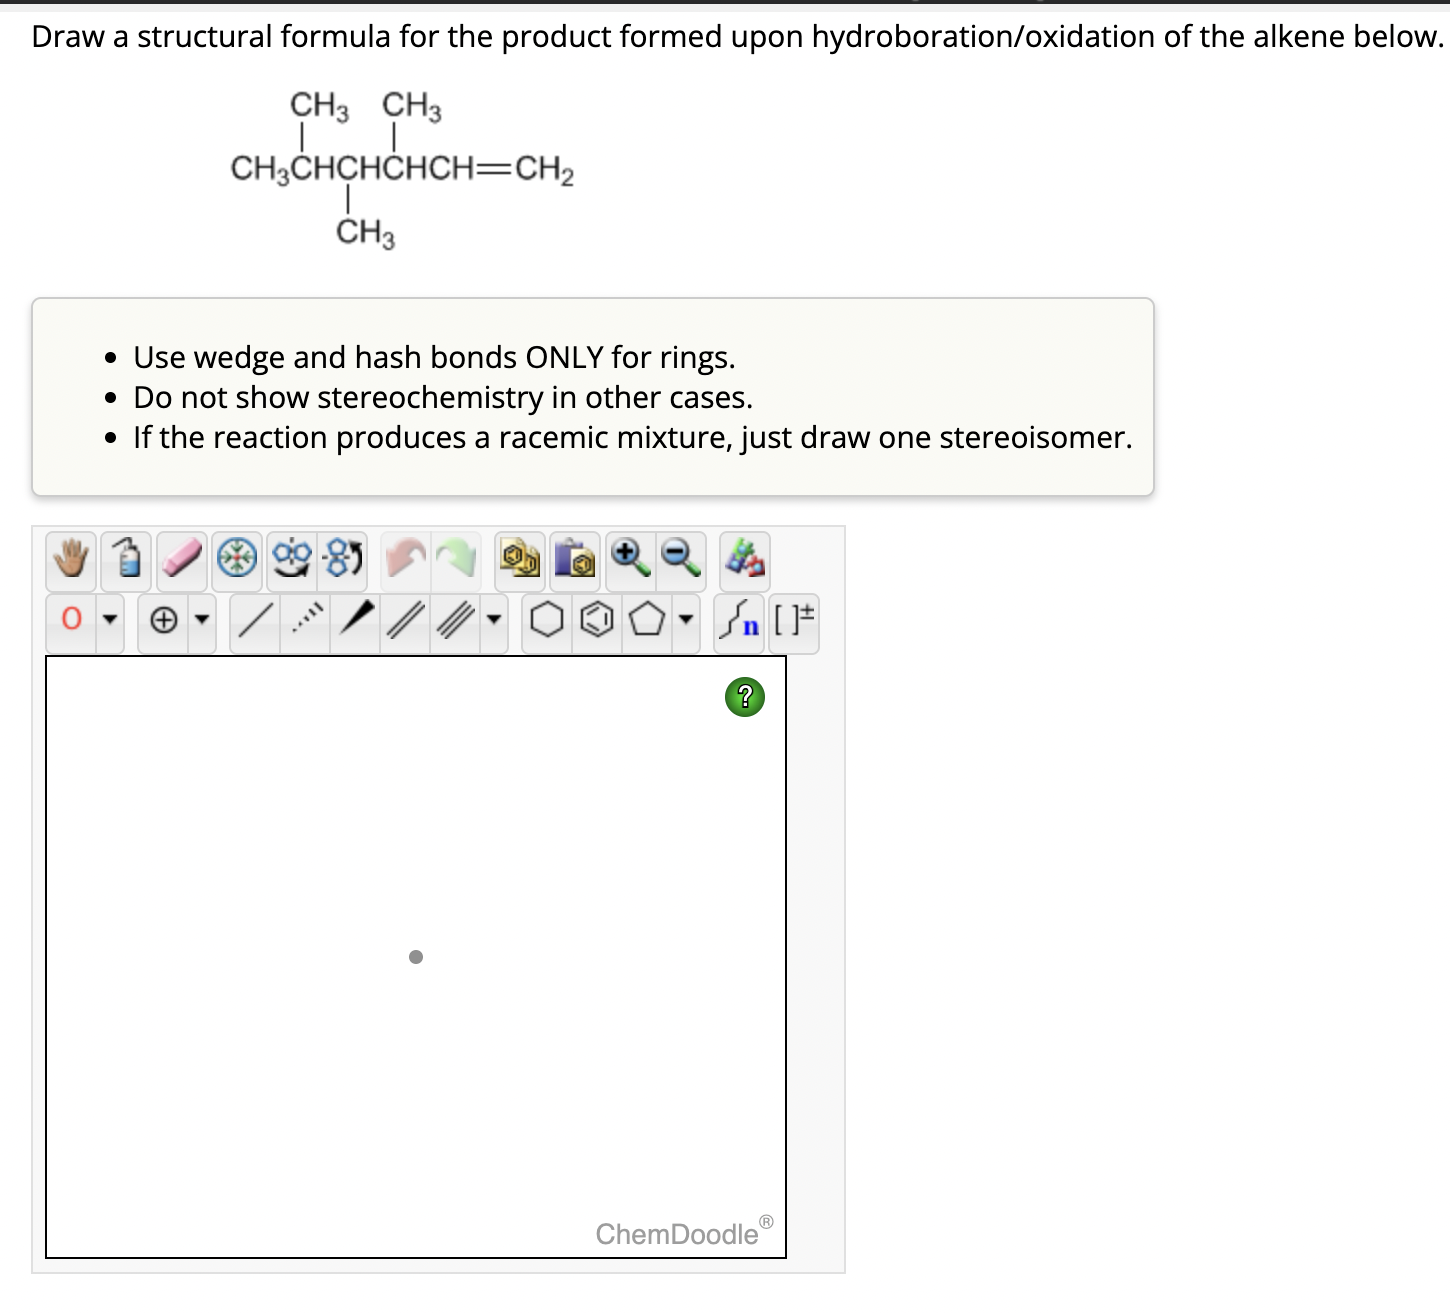Select the bracket charge tool

pyautogui.click(x=794, y=621)
